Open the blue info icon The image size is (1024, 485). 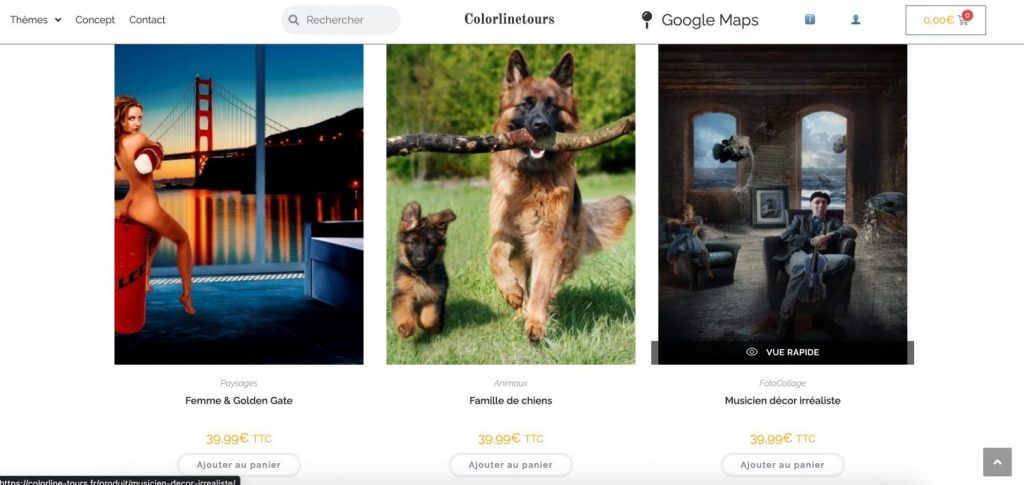click(810, 20)
